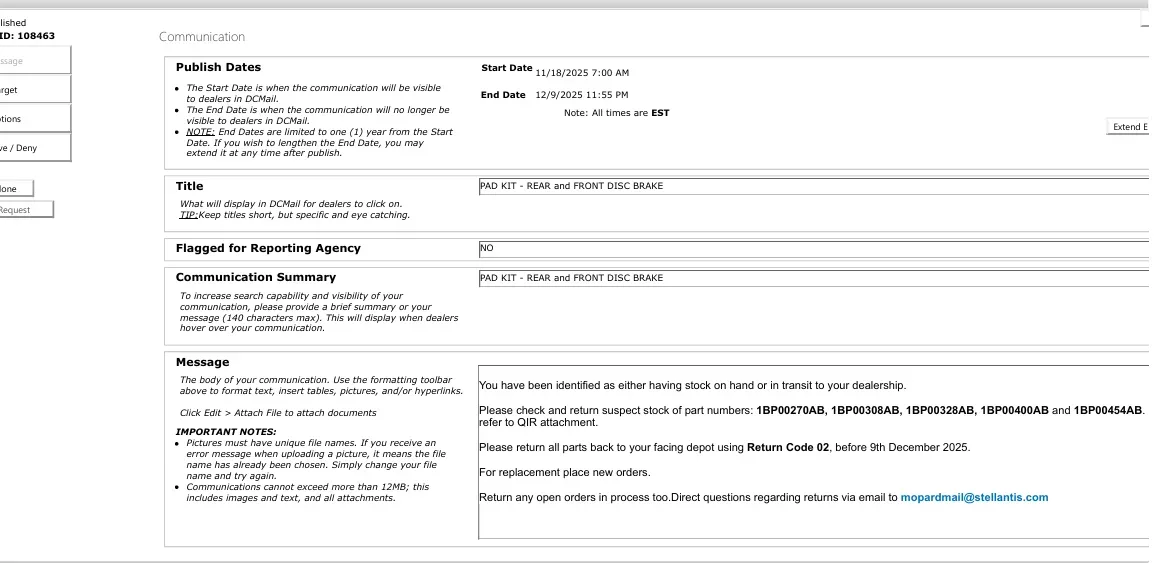Select the greyed-out Message sidebar tab
This screenshot has width=1156, height=563.
point(35,61)
